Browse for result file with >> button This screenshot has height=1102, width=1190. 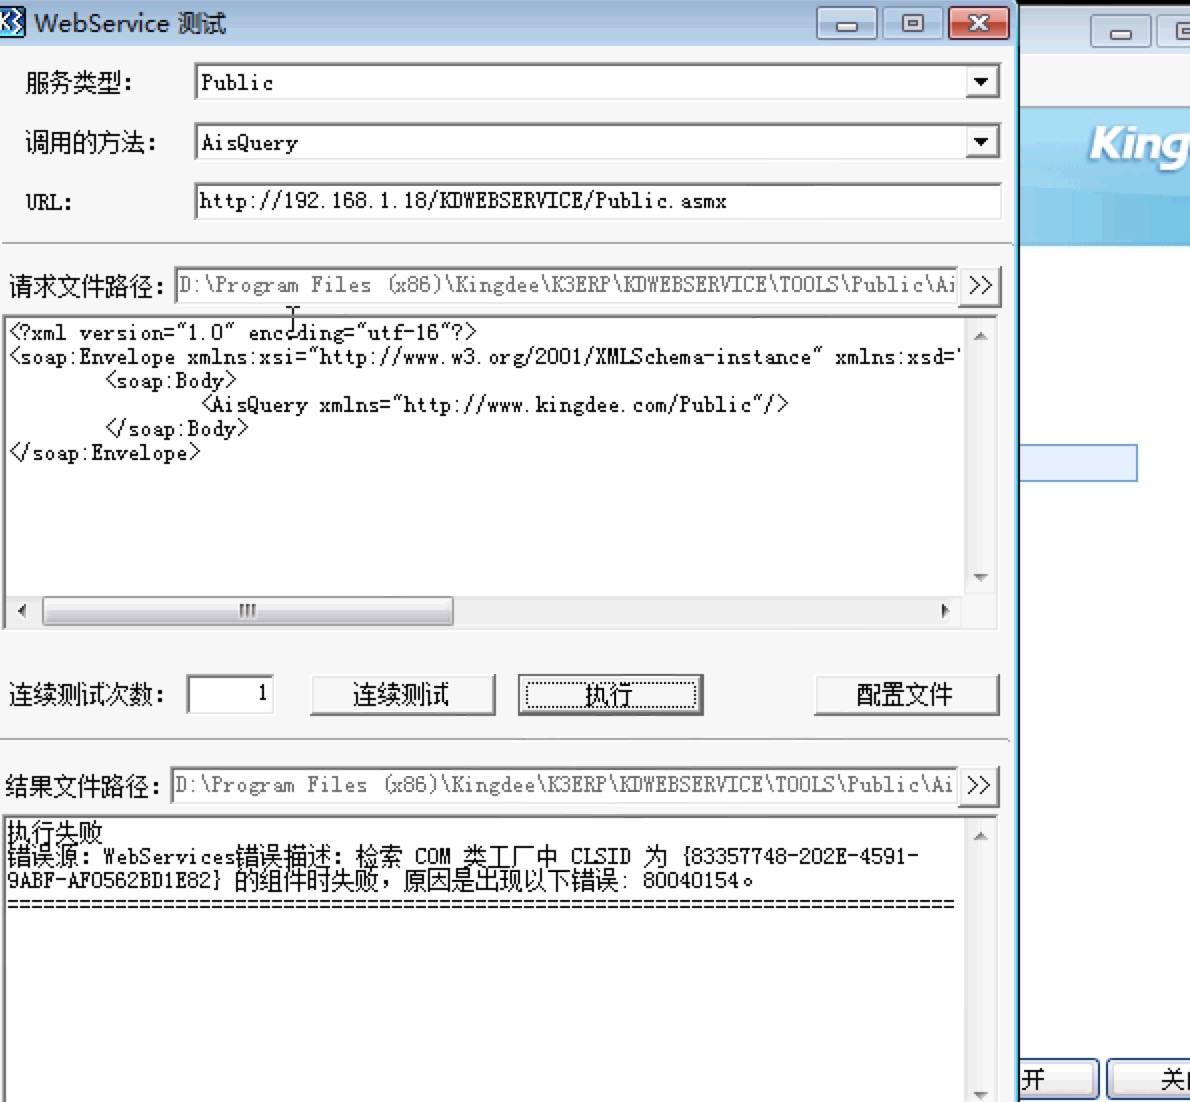coord(978,785)
